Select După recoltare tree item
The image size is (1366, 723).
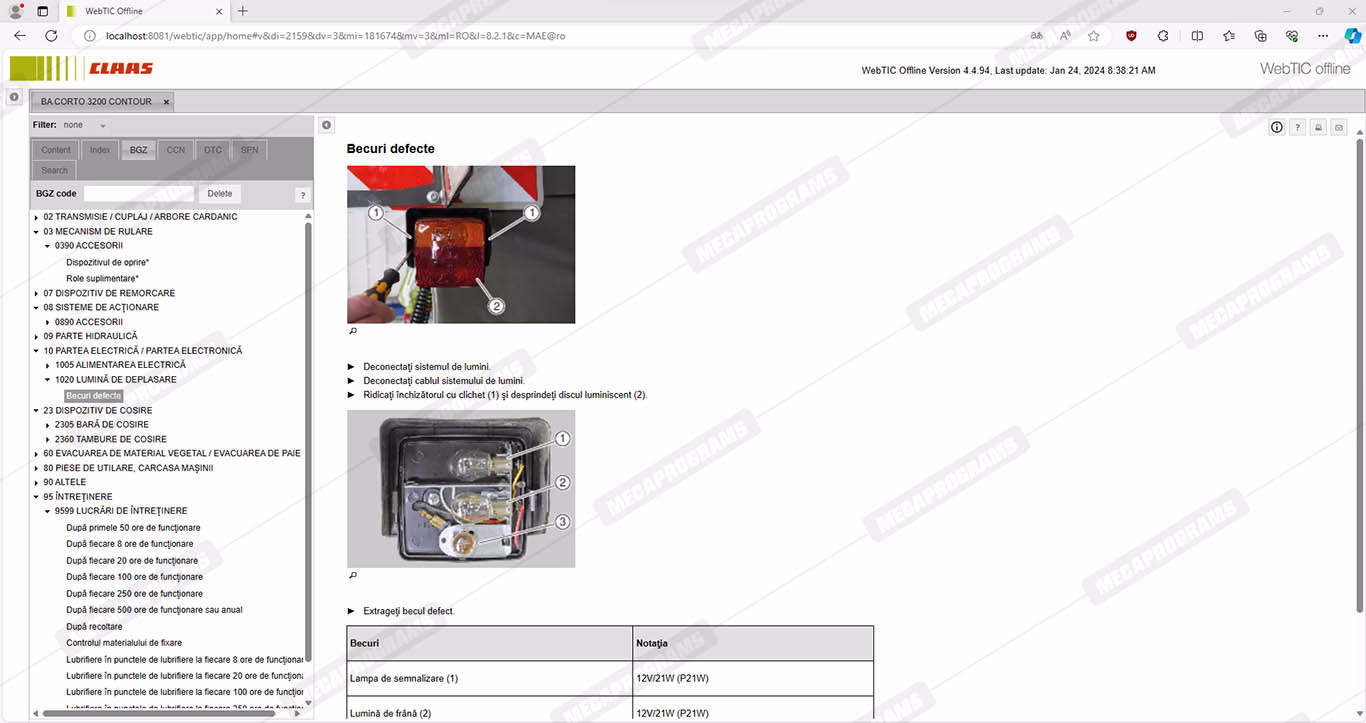pyautogui.click(x=94, y=627)
